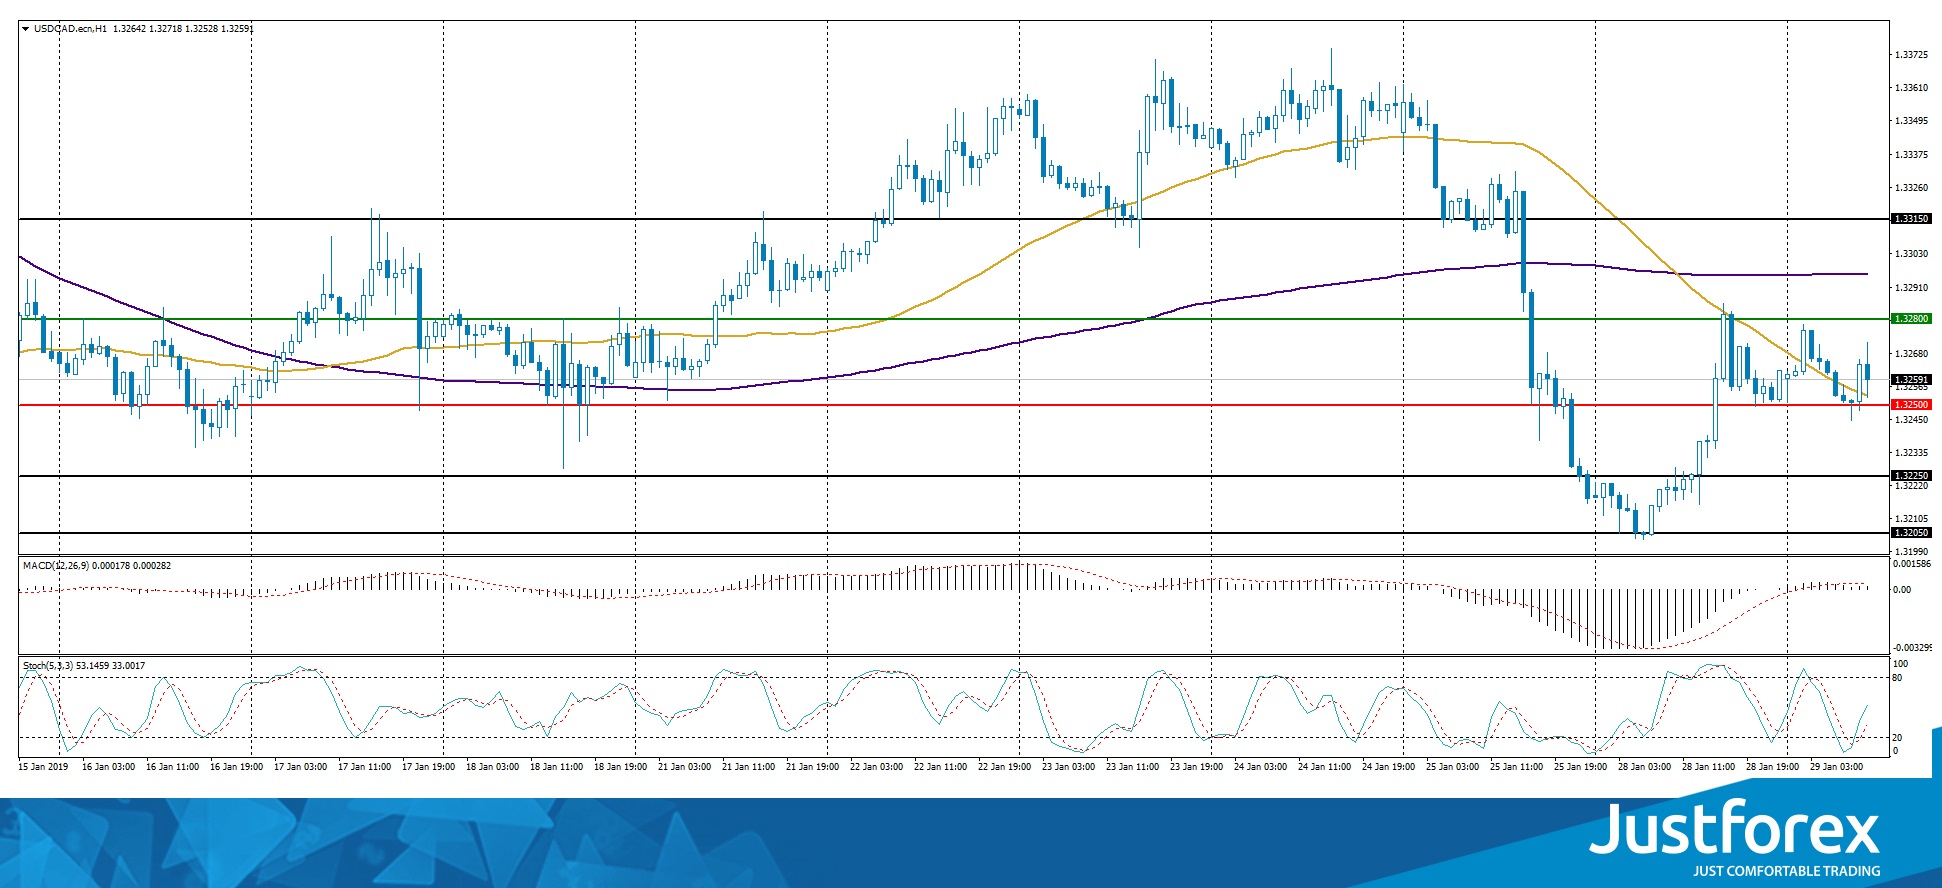Click the 25 Jan 03:00 time label
Viewport: 1942px width, 888px height.
1452,767
